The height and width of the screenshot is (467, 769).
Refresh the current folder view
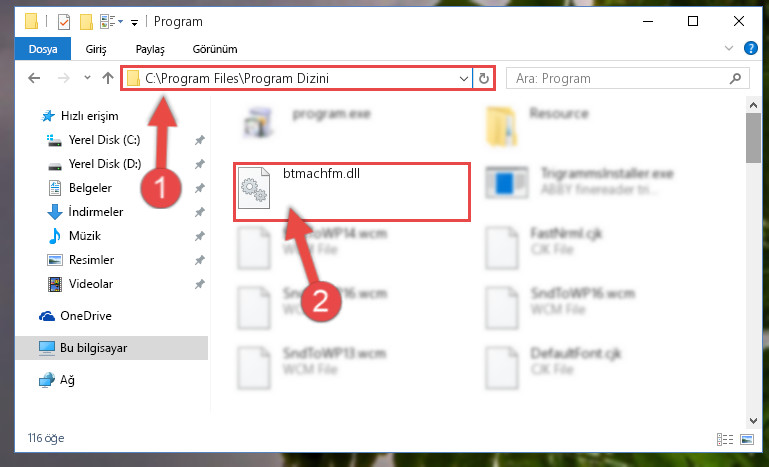tap(484, 78)
